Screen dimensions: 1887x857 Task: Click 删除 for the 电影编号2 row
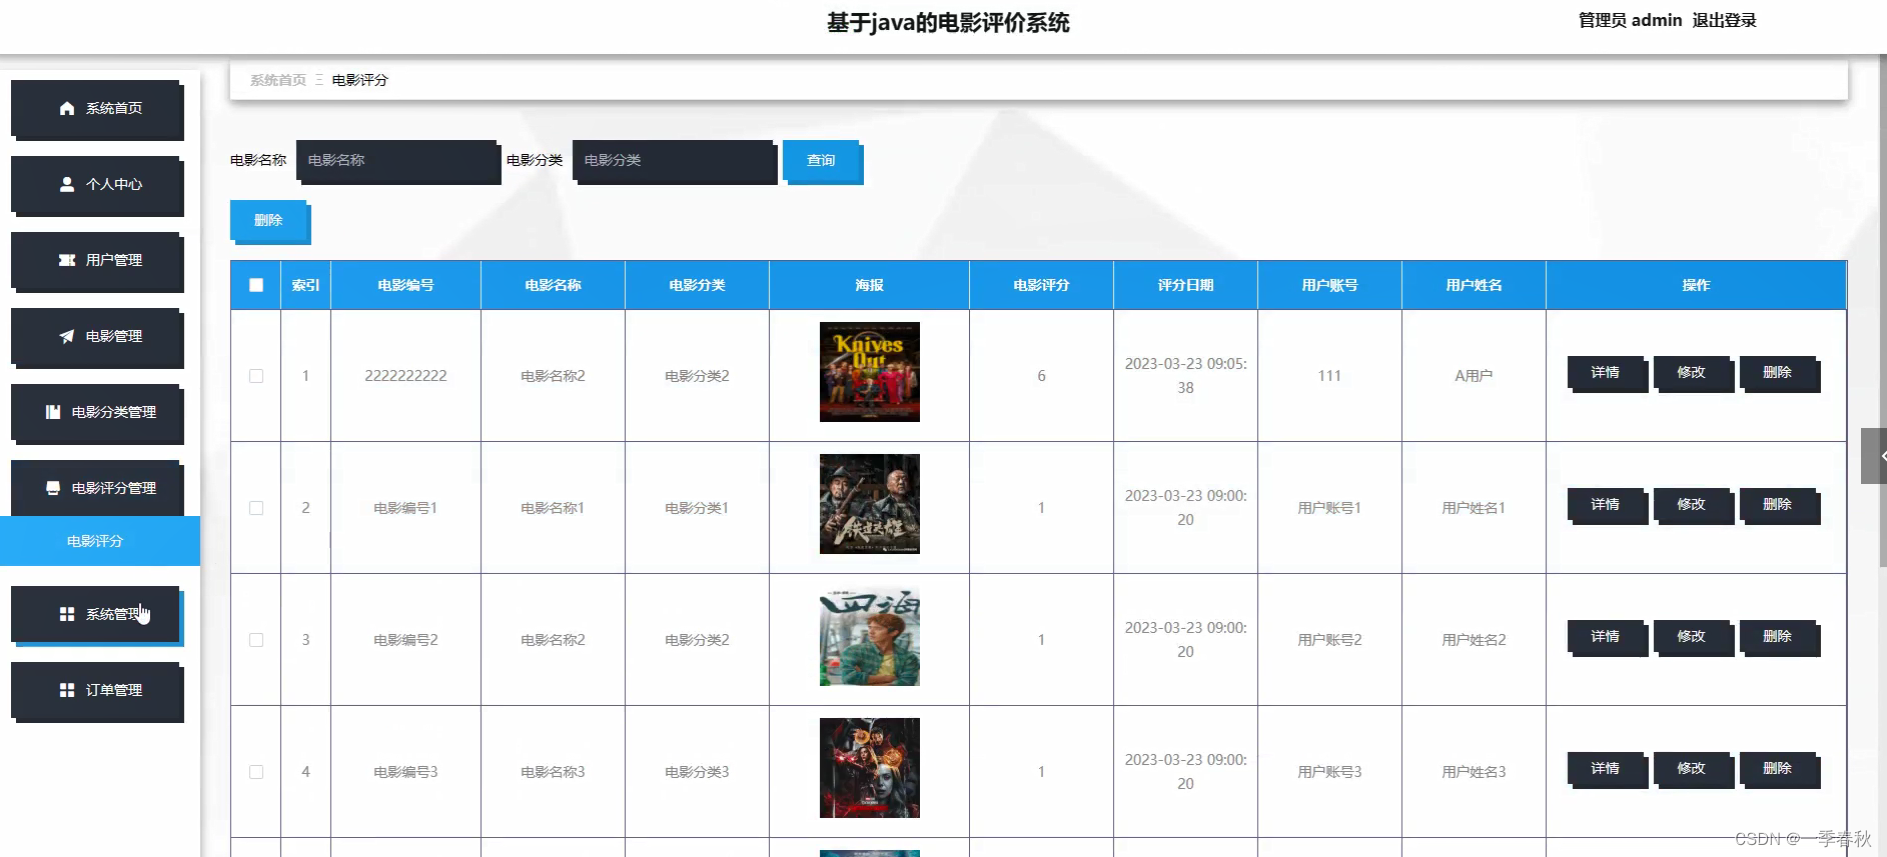point(1778,637)
